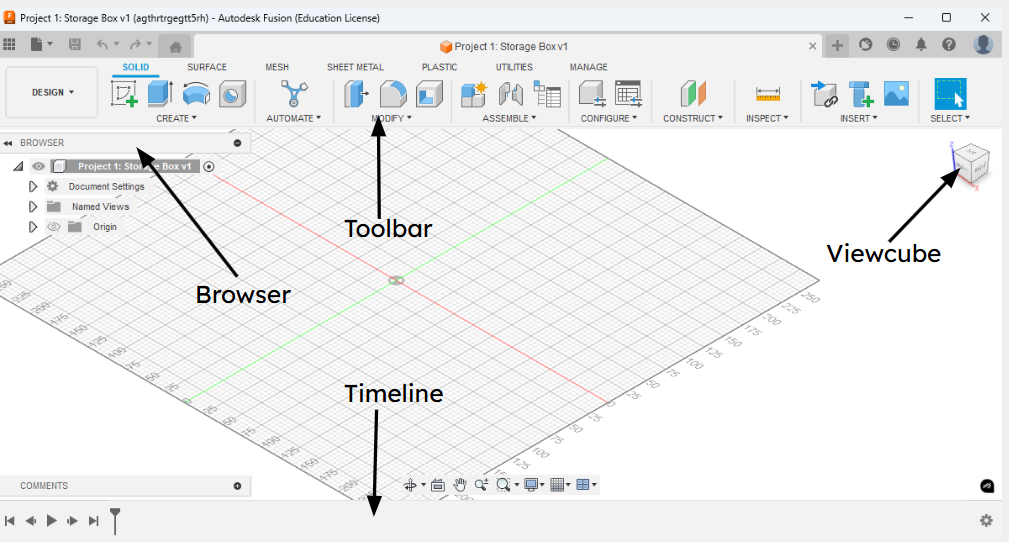This screenshot has width=1009, height=542.
Task: Show the hidden Origin folder
Action: tap(54, 227)
